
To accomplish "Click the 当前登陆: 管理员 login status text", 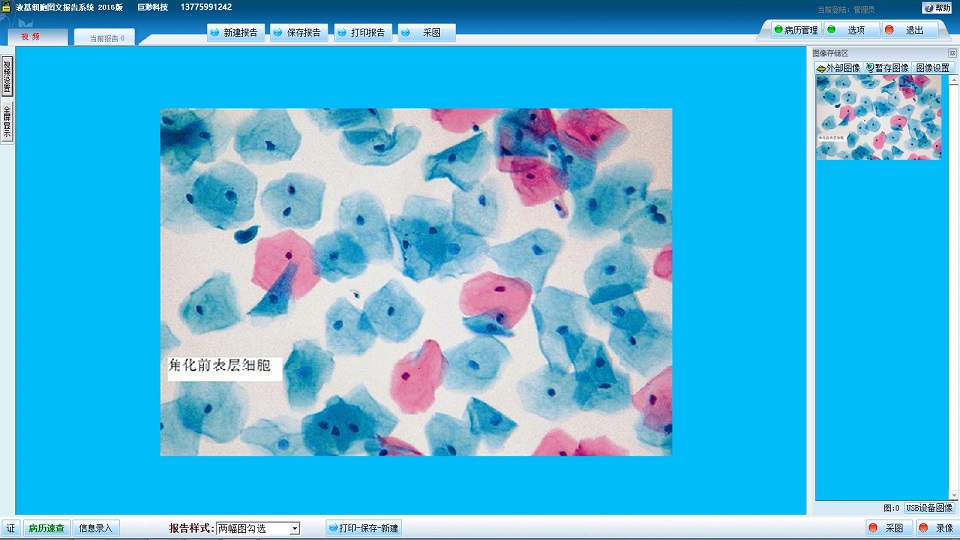I will (x=846, y=10).
